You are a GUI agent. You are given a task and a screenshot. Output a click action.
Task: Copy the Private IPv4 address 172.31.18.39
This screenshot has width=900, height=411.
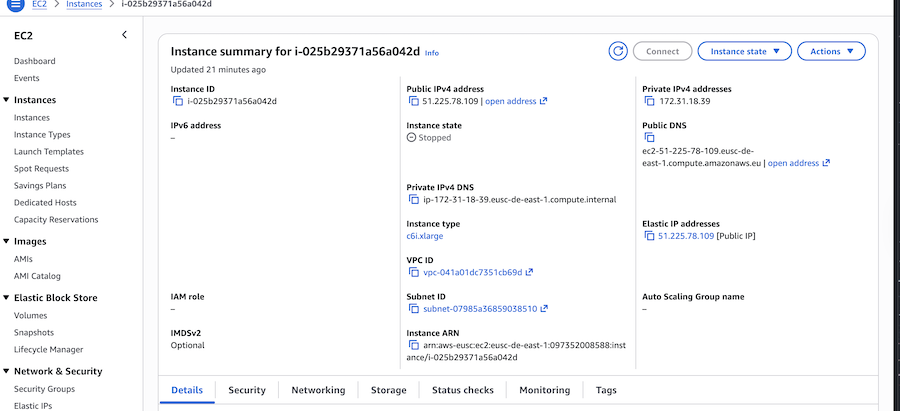click(x=649, y=101)
